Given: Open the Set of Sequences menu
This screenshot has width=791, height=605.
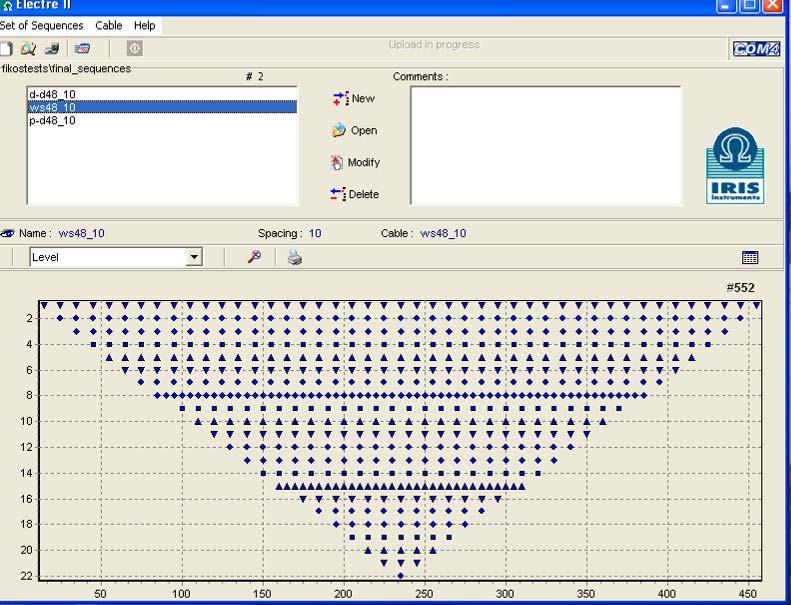Looking at the screenshot, I should (41, 25).
